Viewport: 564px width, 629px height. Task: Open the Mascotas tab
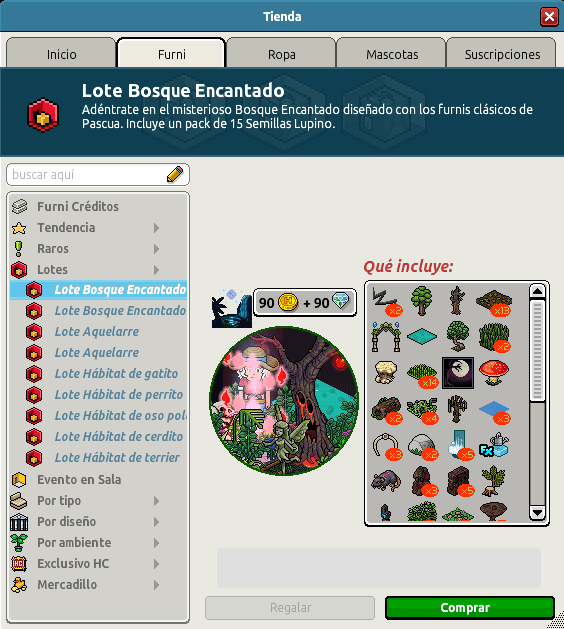click(x=392, y=53)
